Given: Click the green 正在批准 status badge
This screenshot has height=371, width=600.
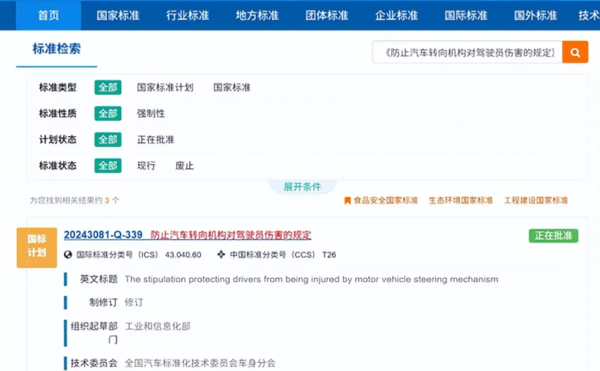Looking at the screenshot, I should (x=553, y=236).
